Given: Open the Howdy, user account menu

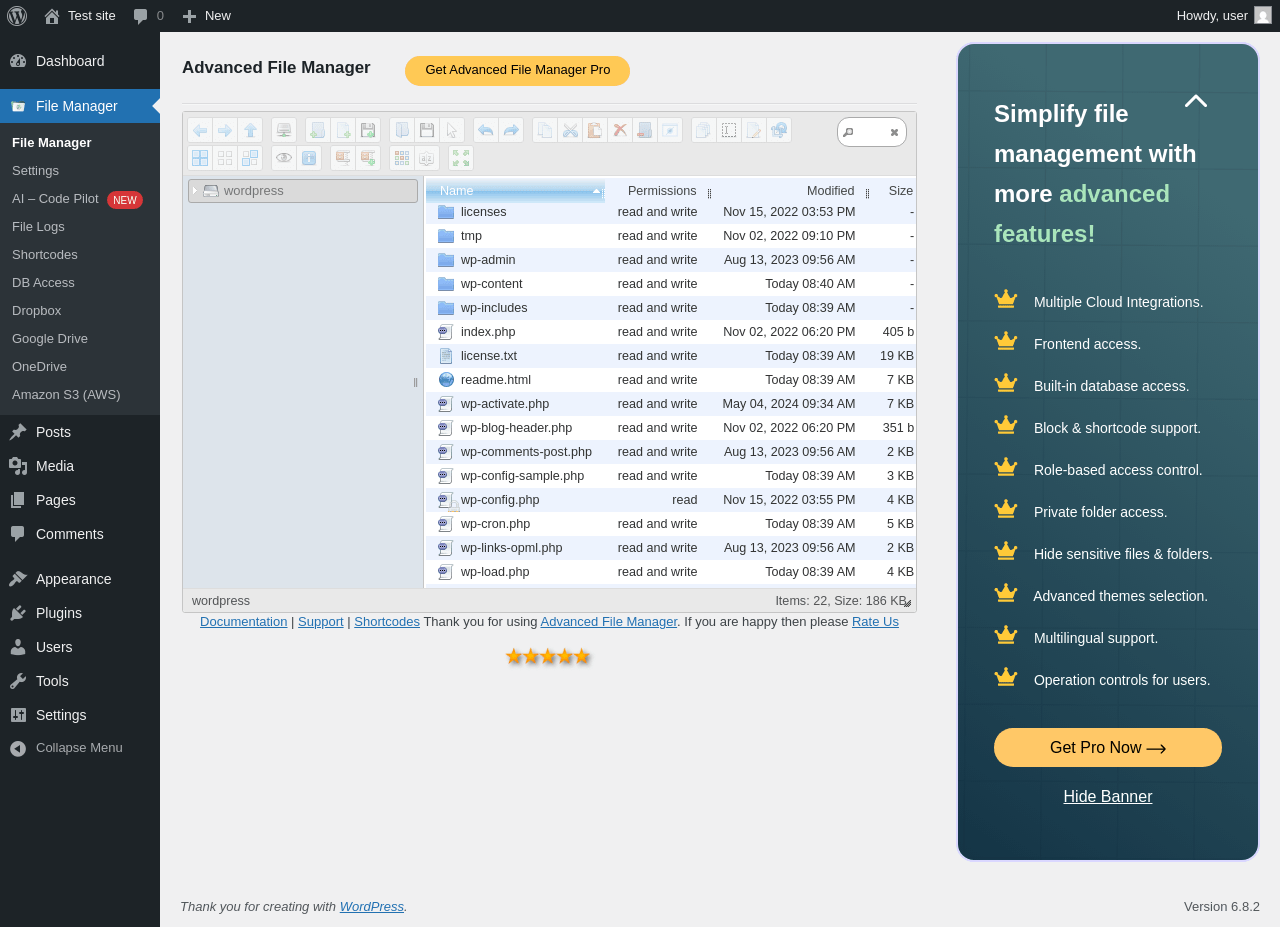Looking at the screenshot, I should (1224, 16).
